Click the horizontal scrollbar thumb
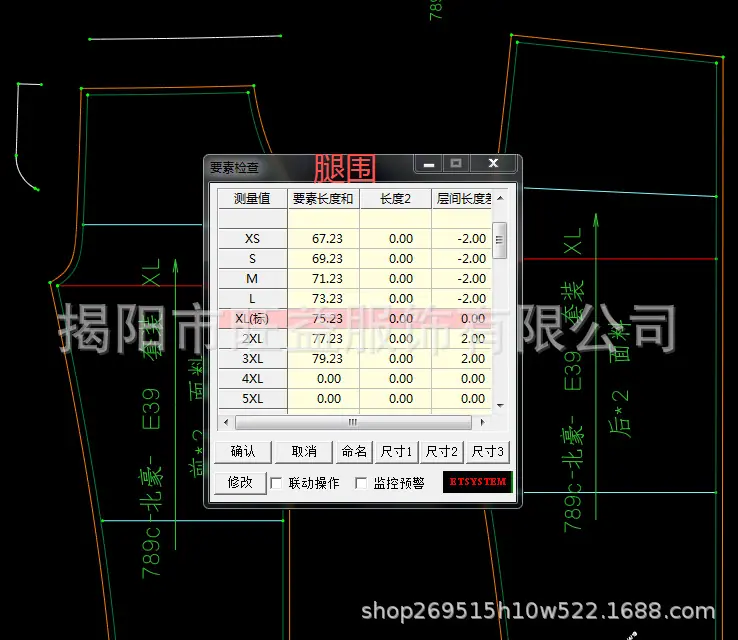The image size is (738, 640). [x=353, y=422]
